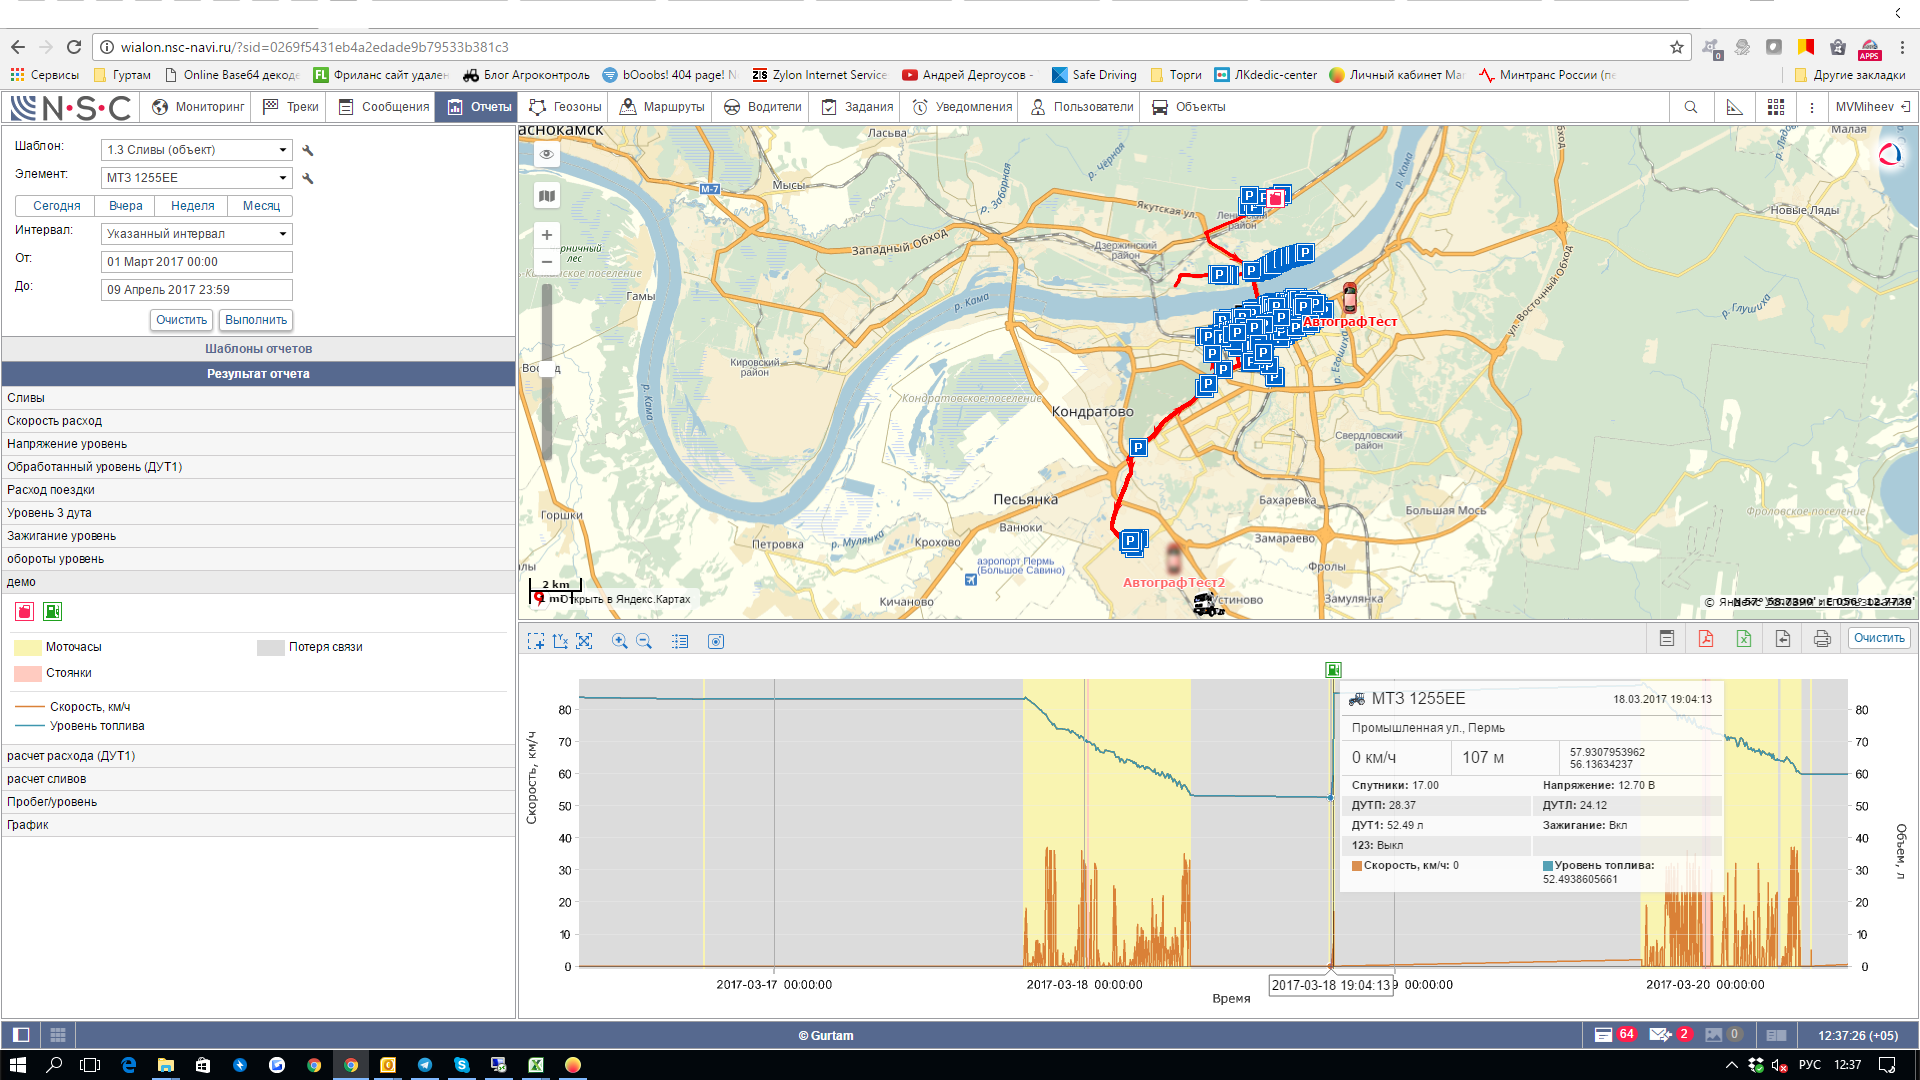This screenshot has width=1920, height=1080.
Task: Switch to Мониторинг tab
Action: 198,107
